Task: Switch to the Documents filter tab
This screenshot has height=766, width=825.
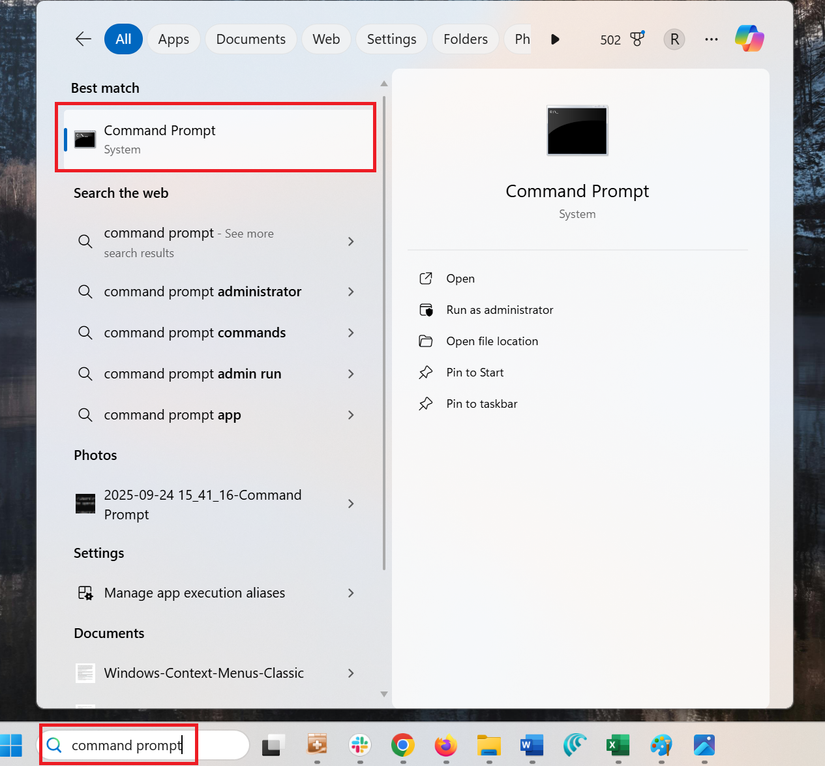Action: (250, 39)
